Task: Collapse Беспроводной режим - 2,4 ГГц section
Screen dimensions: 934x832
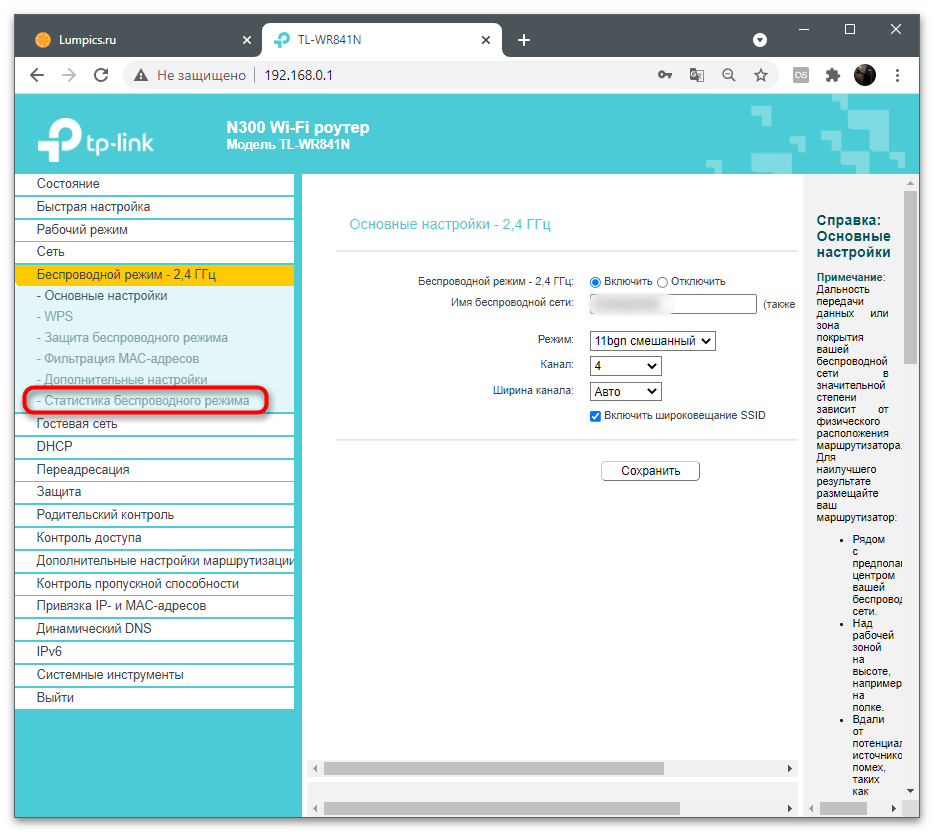Action: click(x=154, y=275)
